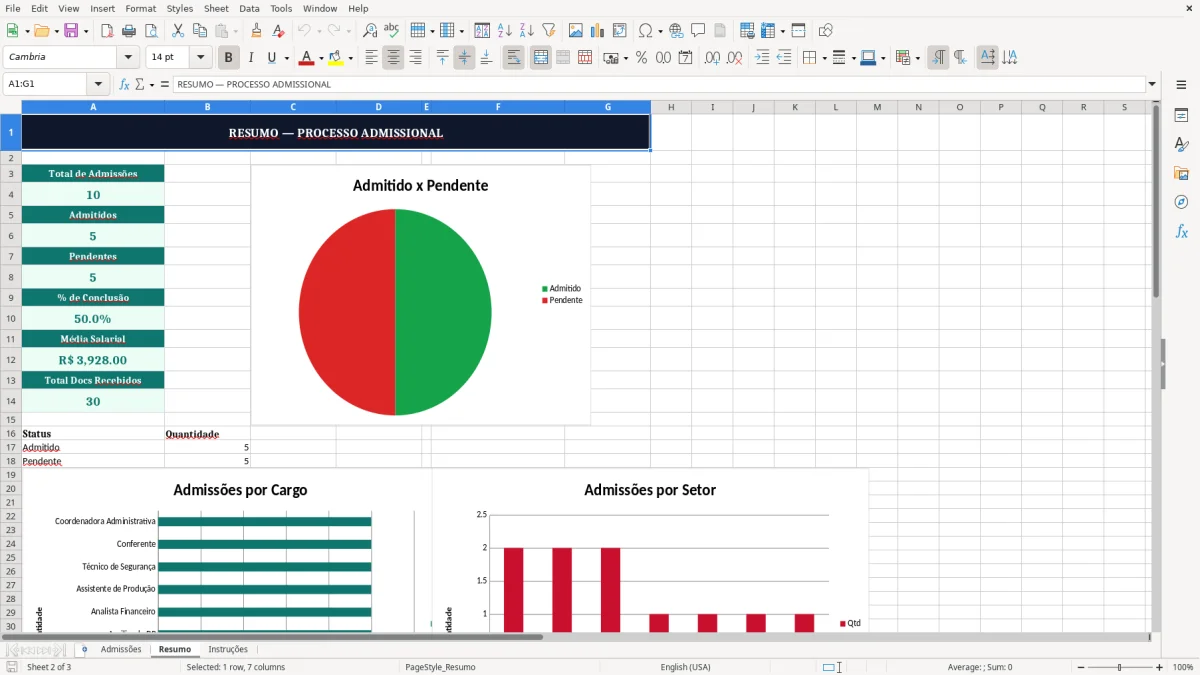The width and height of the screenshot is (1200, 675).
Task: Open sidebar Styles panel icon
Action: [x=1181, y=145]
